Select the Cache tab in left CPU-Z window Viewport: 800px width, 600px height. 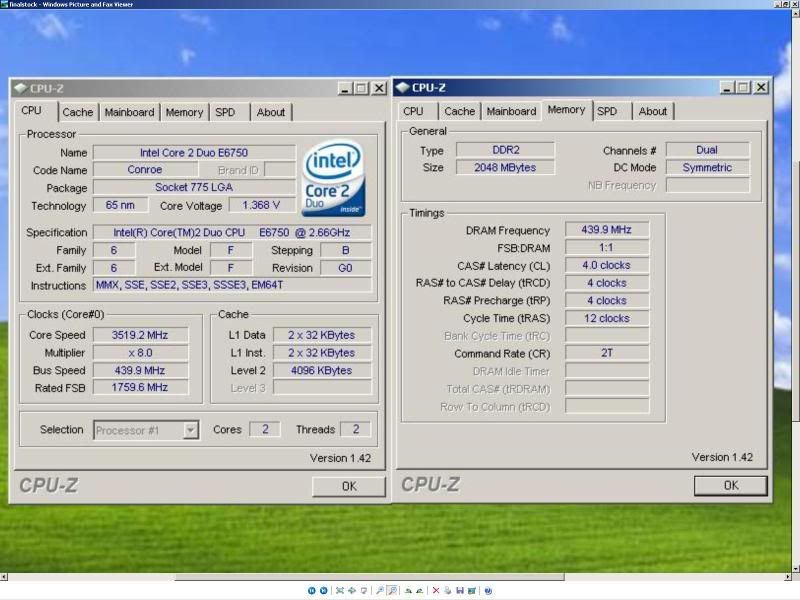(x=77, y=112)
